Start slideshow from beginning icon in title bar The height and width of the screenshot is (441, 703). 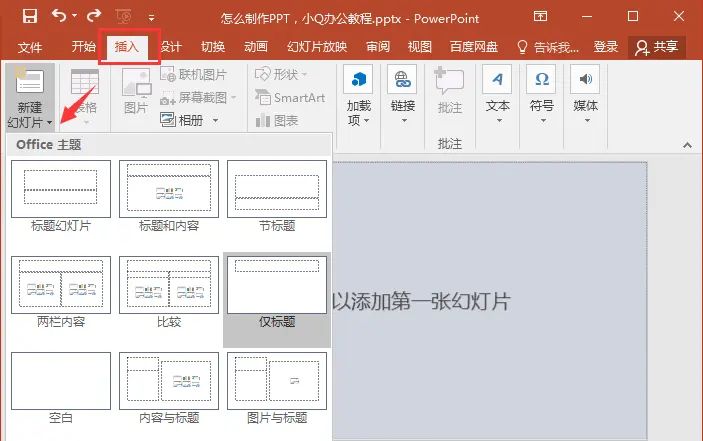coord(123,17)
